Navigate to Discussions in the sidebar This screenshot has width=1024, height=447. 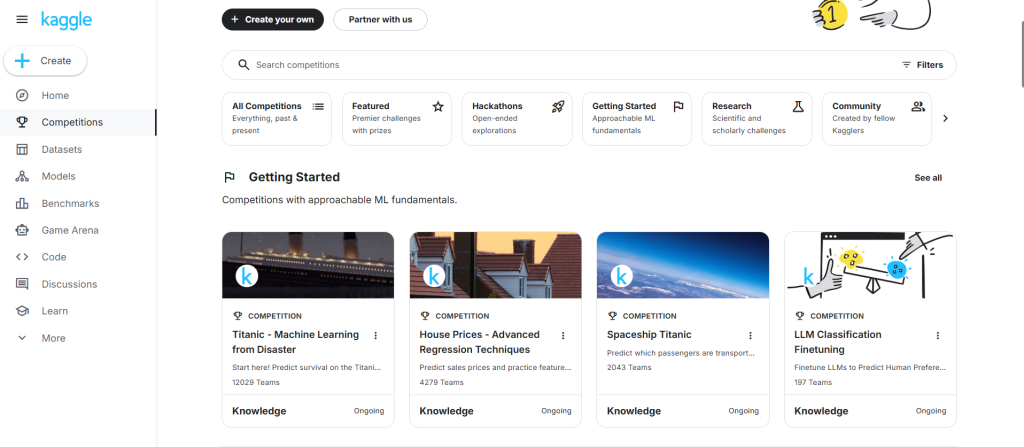[x=69, y=284]
